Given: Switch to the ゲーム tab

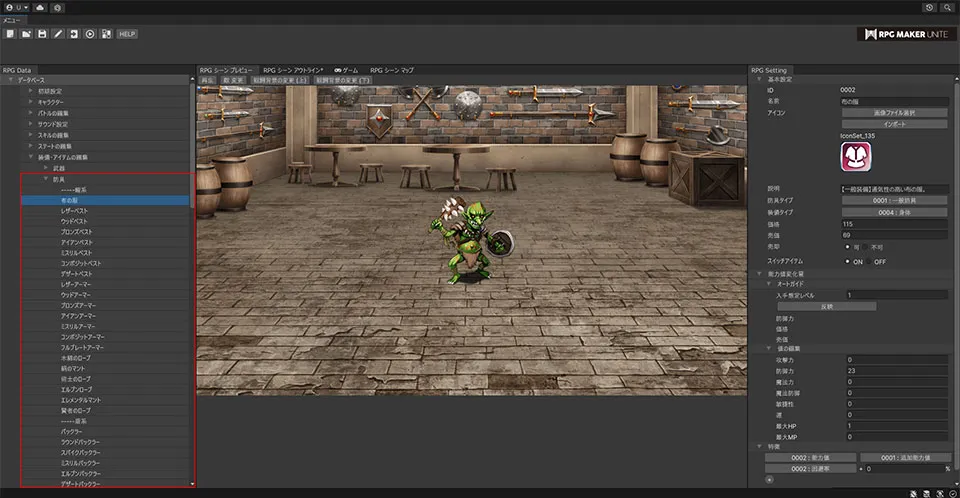Looking at the screenshot, I should (348, 70).
